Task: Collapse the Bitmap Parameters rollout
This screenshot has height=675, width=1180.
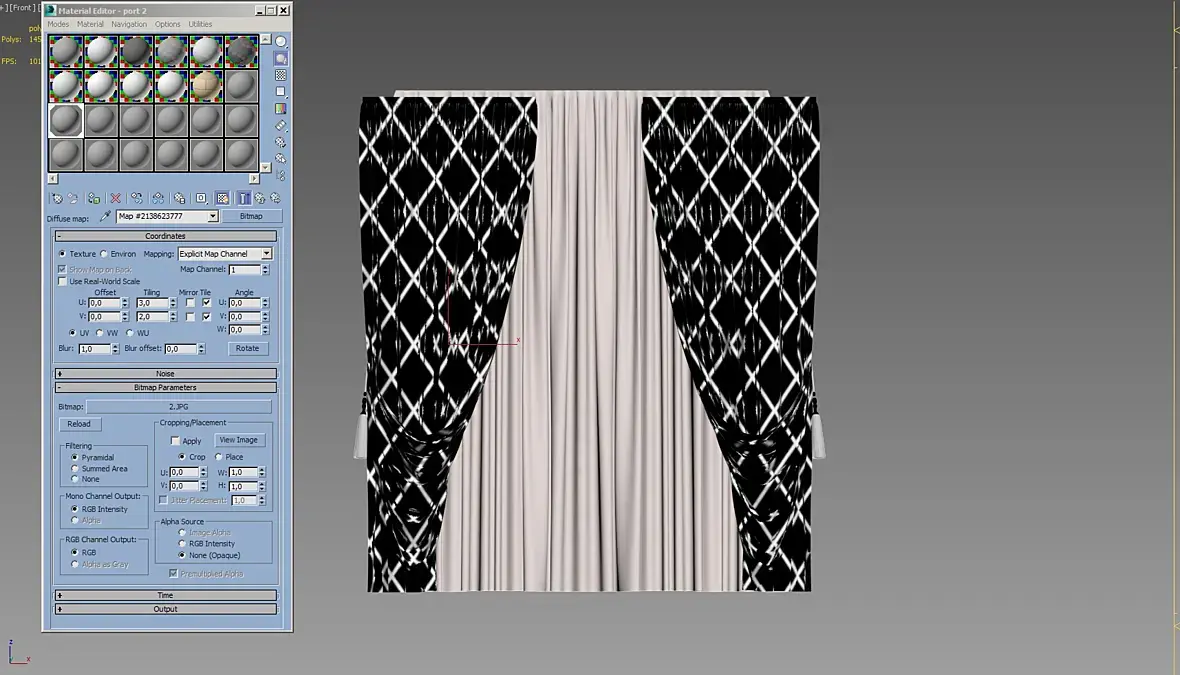Action: click(165, 388)
